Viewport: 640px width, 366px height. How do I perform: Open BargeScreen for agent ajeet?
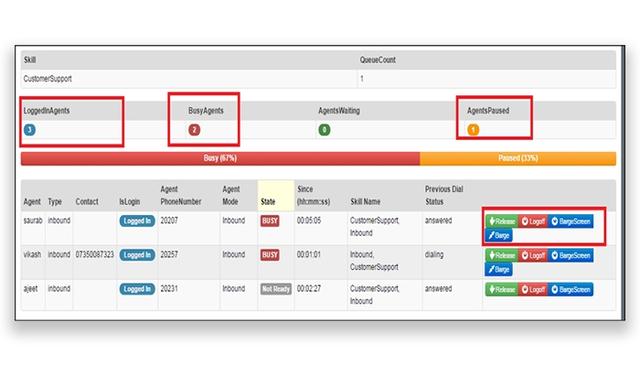571,289
